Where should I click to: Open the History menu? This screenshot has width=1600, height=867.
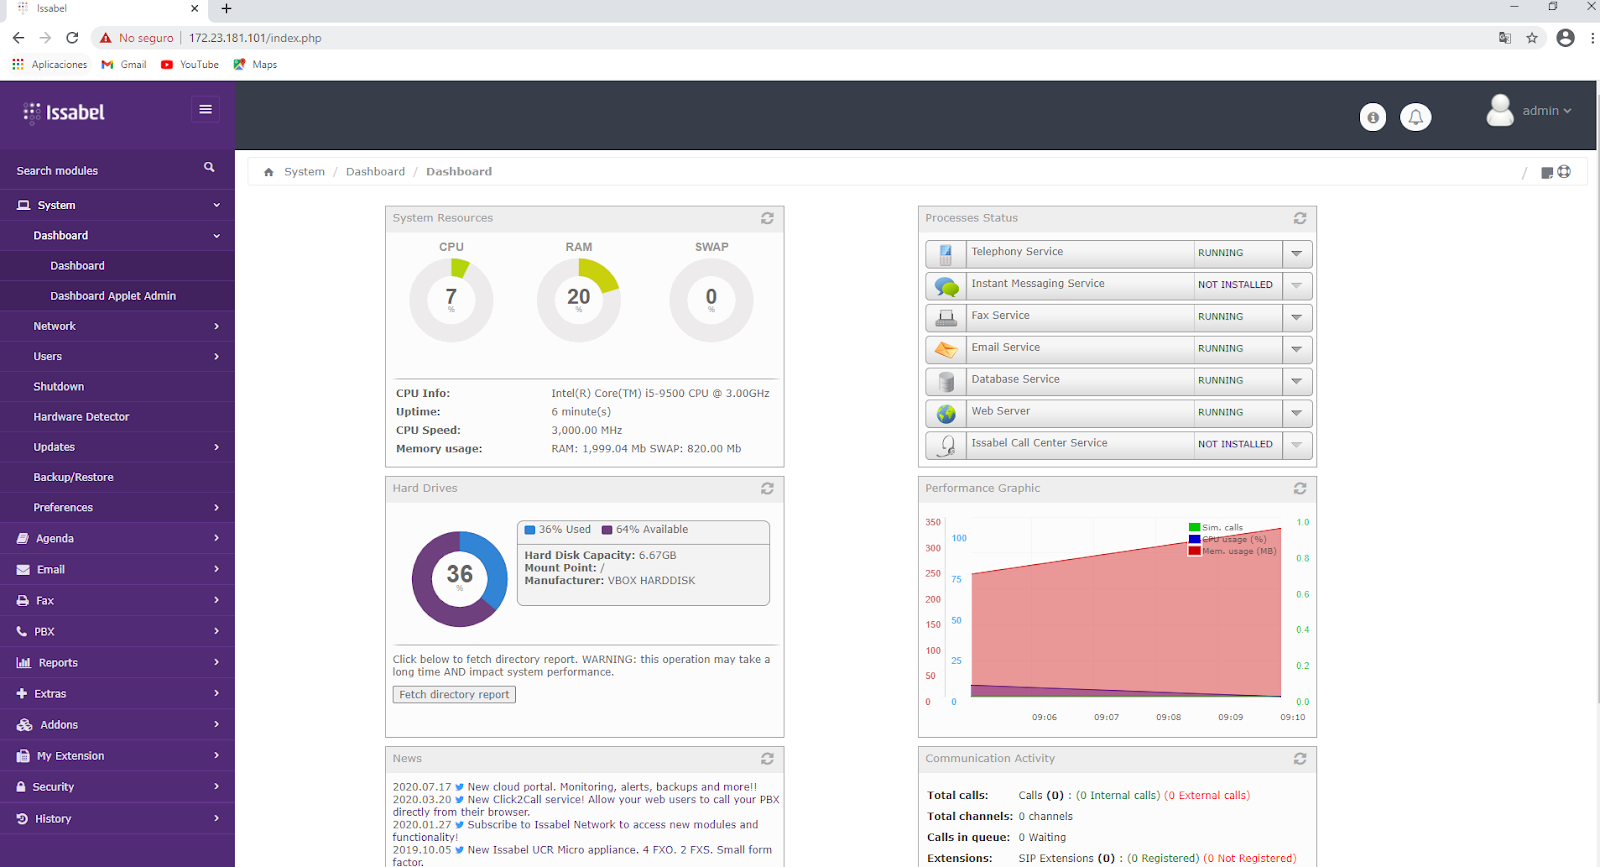[117, 819]
